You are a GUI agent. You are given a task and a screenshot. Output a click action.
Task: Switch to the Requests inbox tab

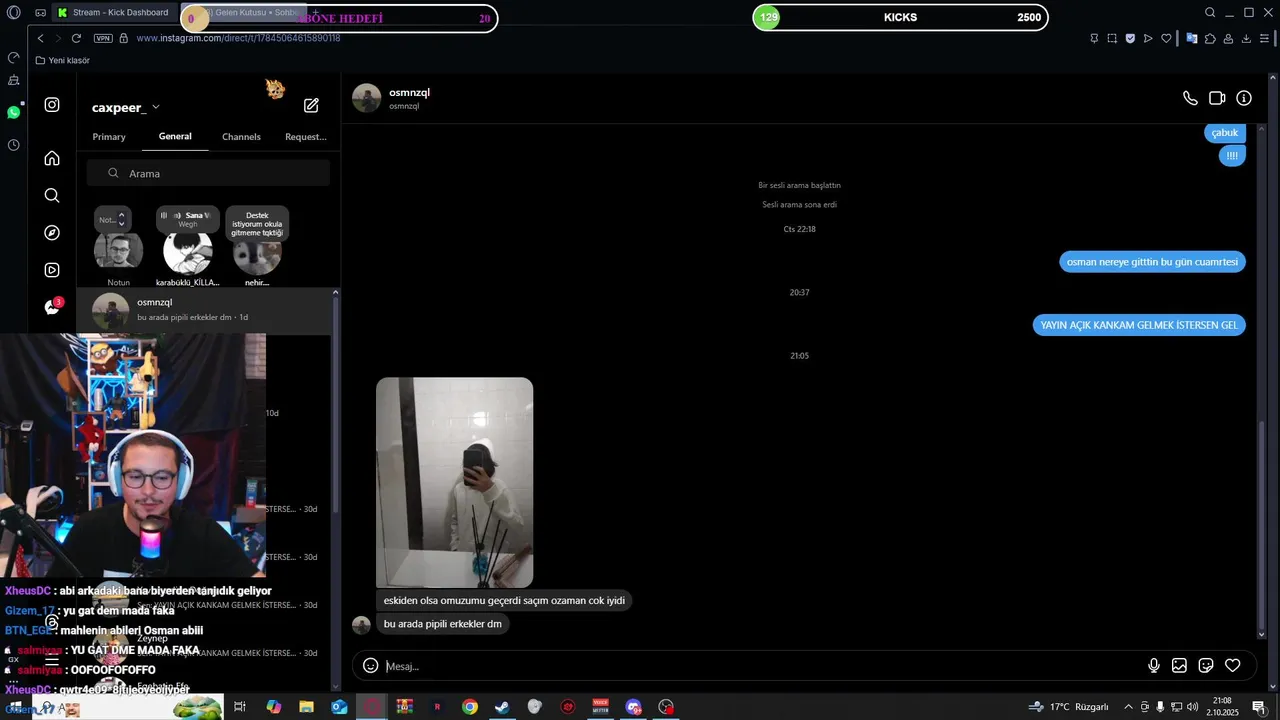pos(306,137)
